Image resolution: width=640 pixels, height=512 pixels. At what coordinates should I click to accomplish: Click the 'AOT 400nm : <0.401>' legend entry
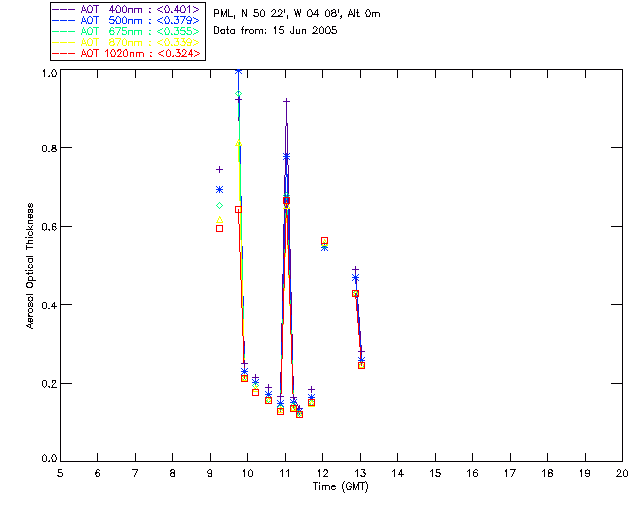tap(126, 9)
